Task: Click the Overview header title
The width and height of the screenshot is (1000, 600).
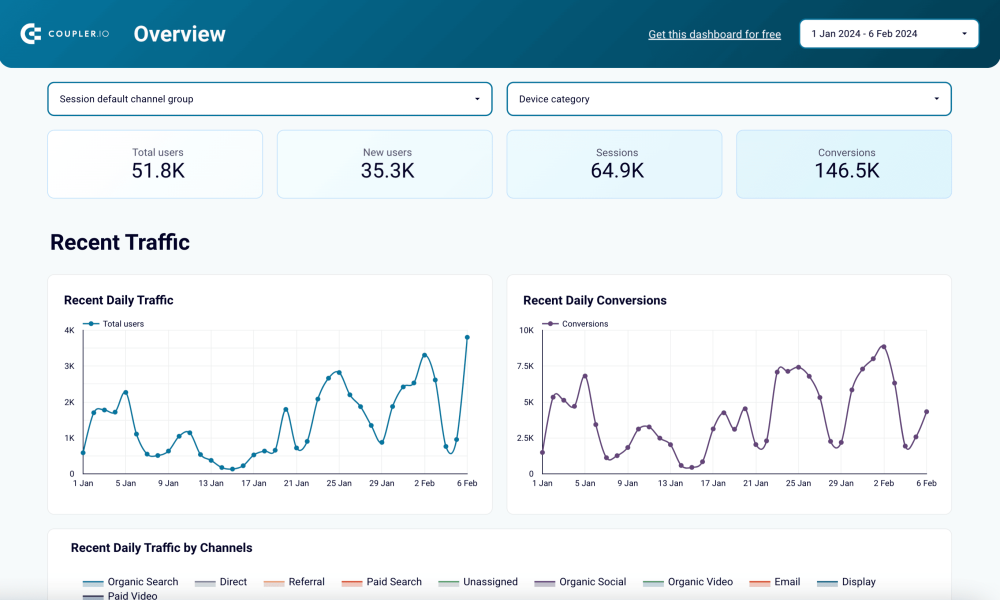Action: (x=179, y=33)
